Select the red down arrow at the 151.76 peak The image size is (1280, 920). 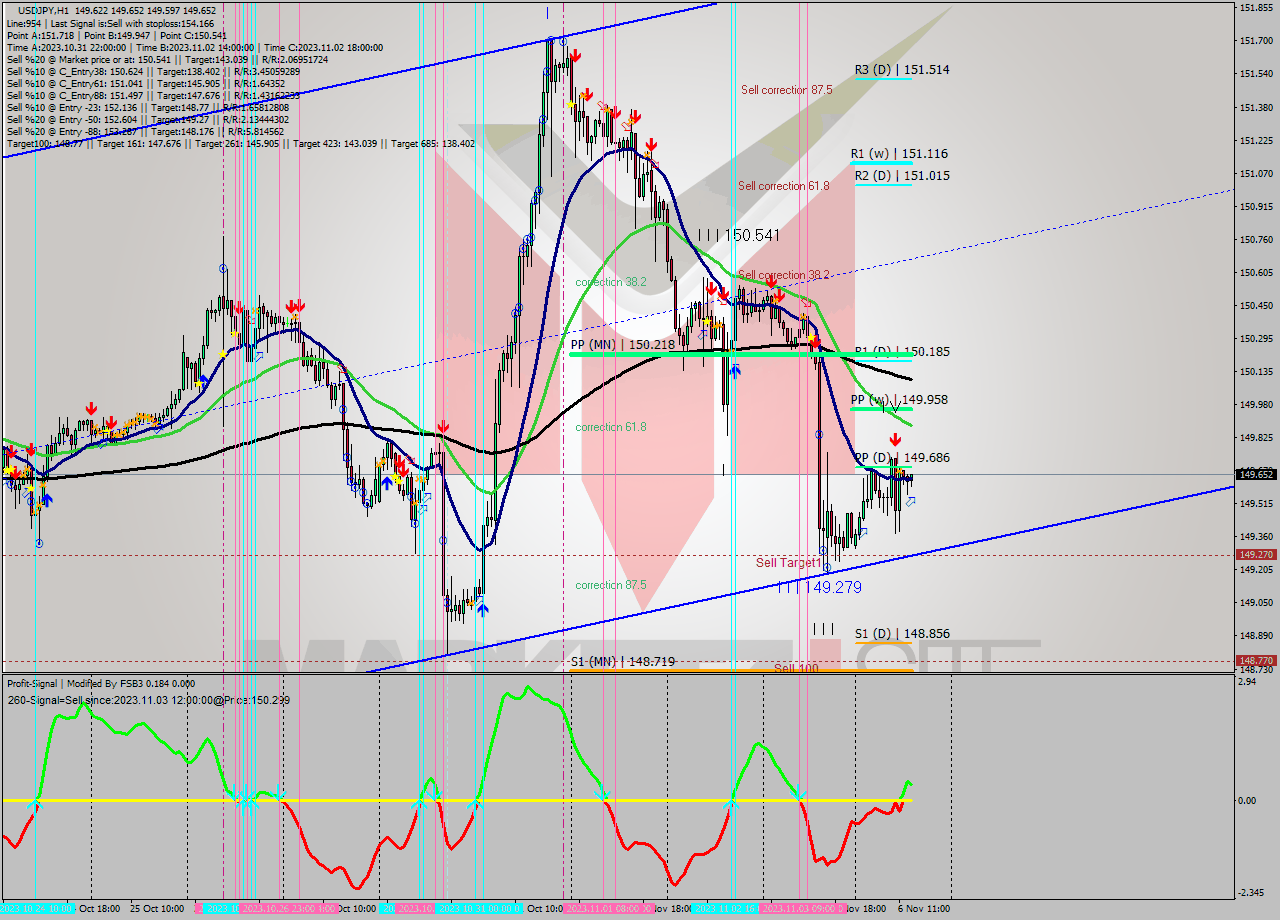click(x=575, y=57)
